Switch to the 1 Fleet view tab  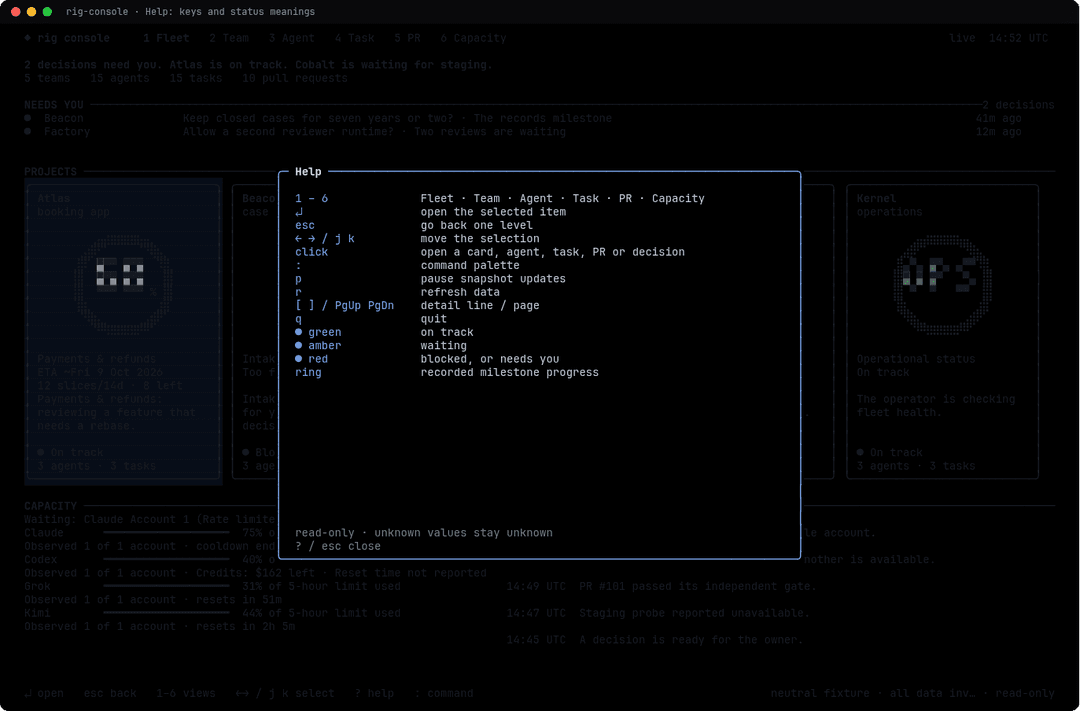tap(166, 38)
